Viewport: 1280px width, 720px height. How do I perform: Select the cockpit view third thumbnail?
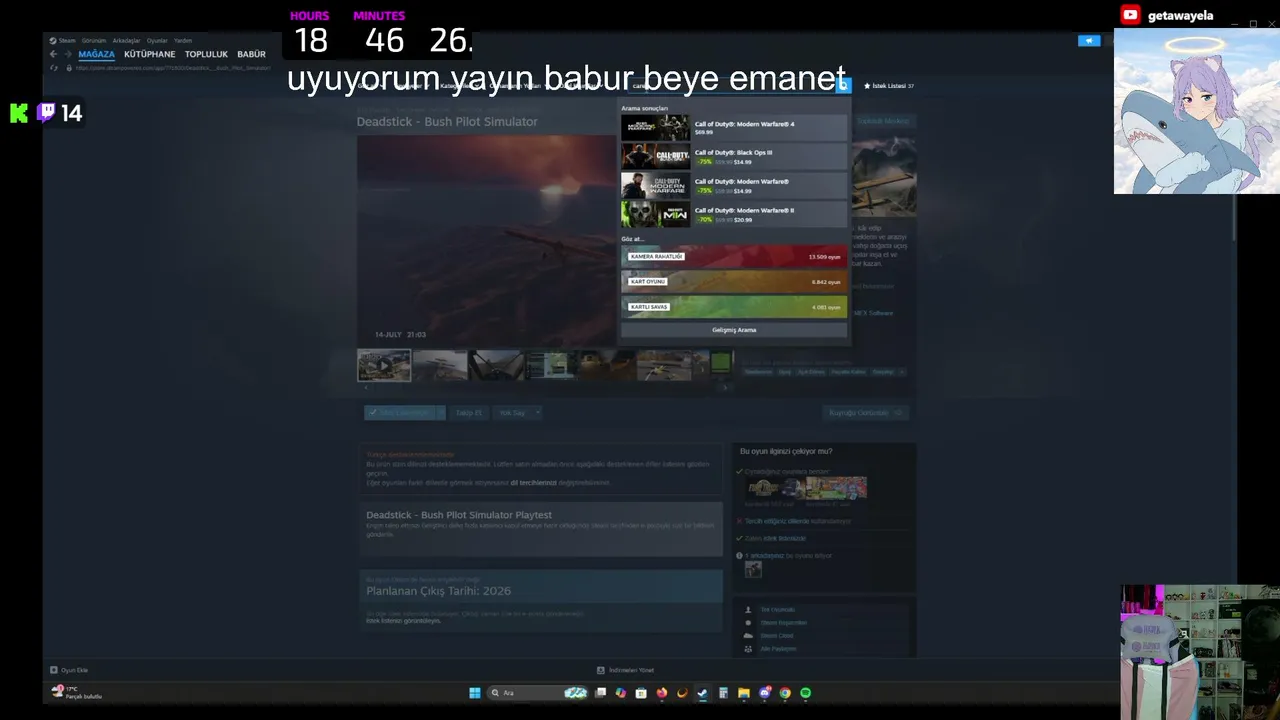coord(496,365)
